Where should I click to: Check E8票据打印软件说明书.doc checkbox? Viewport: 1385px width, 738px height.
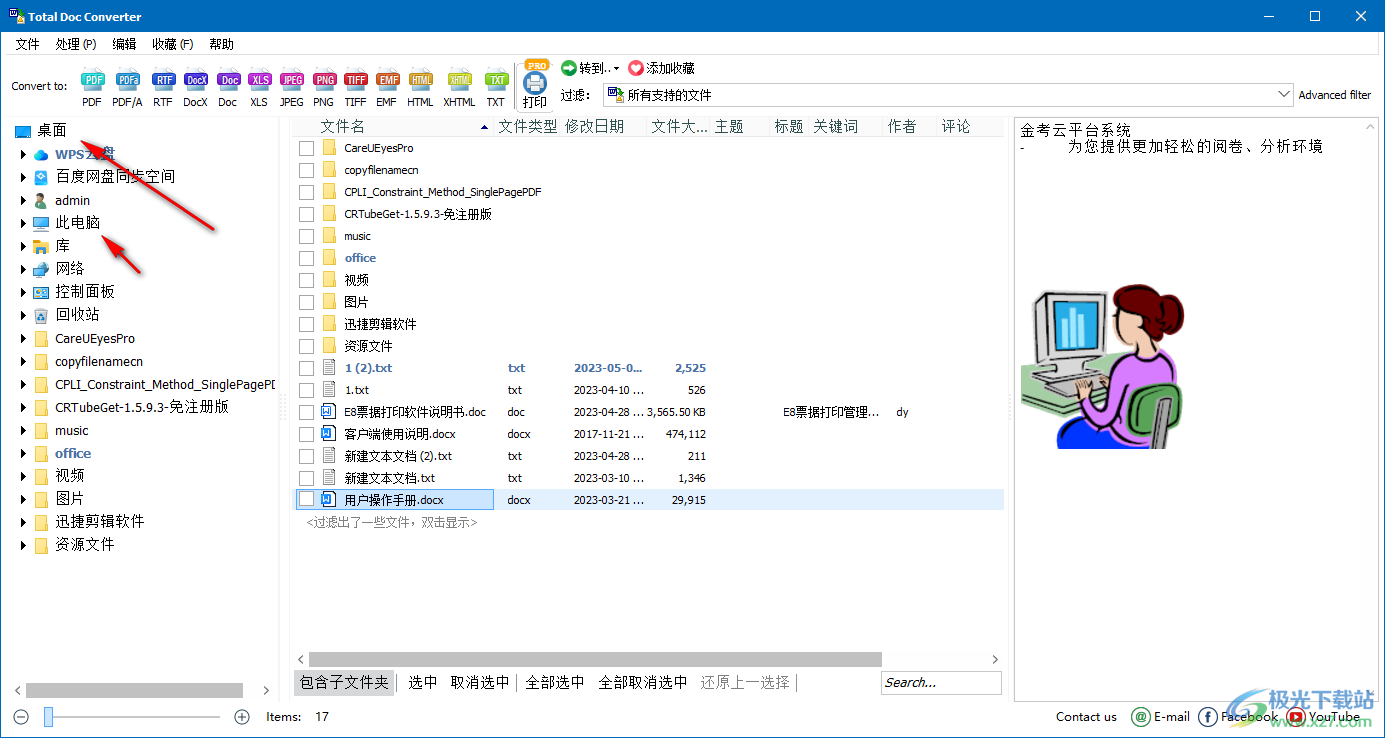pos(307,412)
